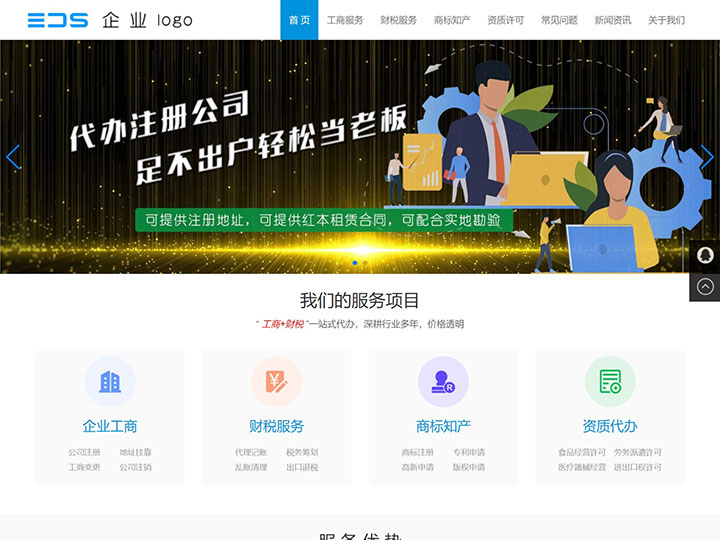720x540 pixels.
Task: Open the 公司注册 link
Action: coord(84,452)
